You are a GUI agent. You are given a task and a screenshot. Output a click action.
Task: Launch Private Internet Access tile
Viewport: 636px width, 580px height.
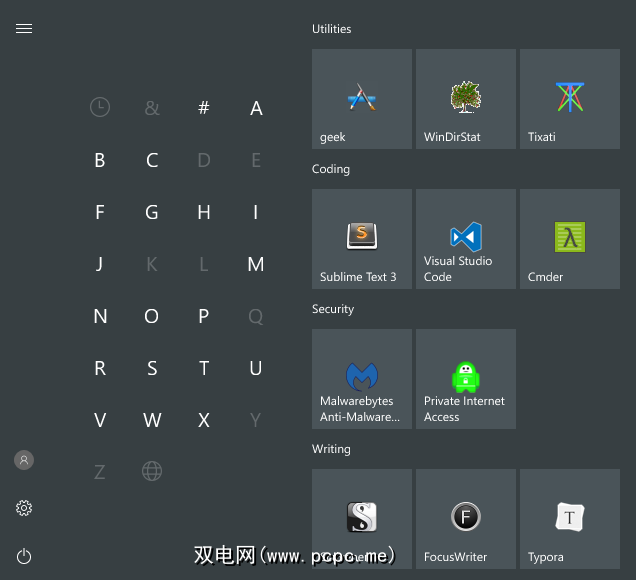point(466,379)
